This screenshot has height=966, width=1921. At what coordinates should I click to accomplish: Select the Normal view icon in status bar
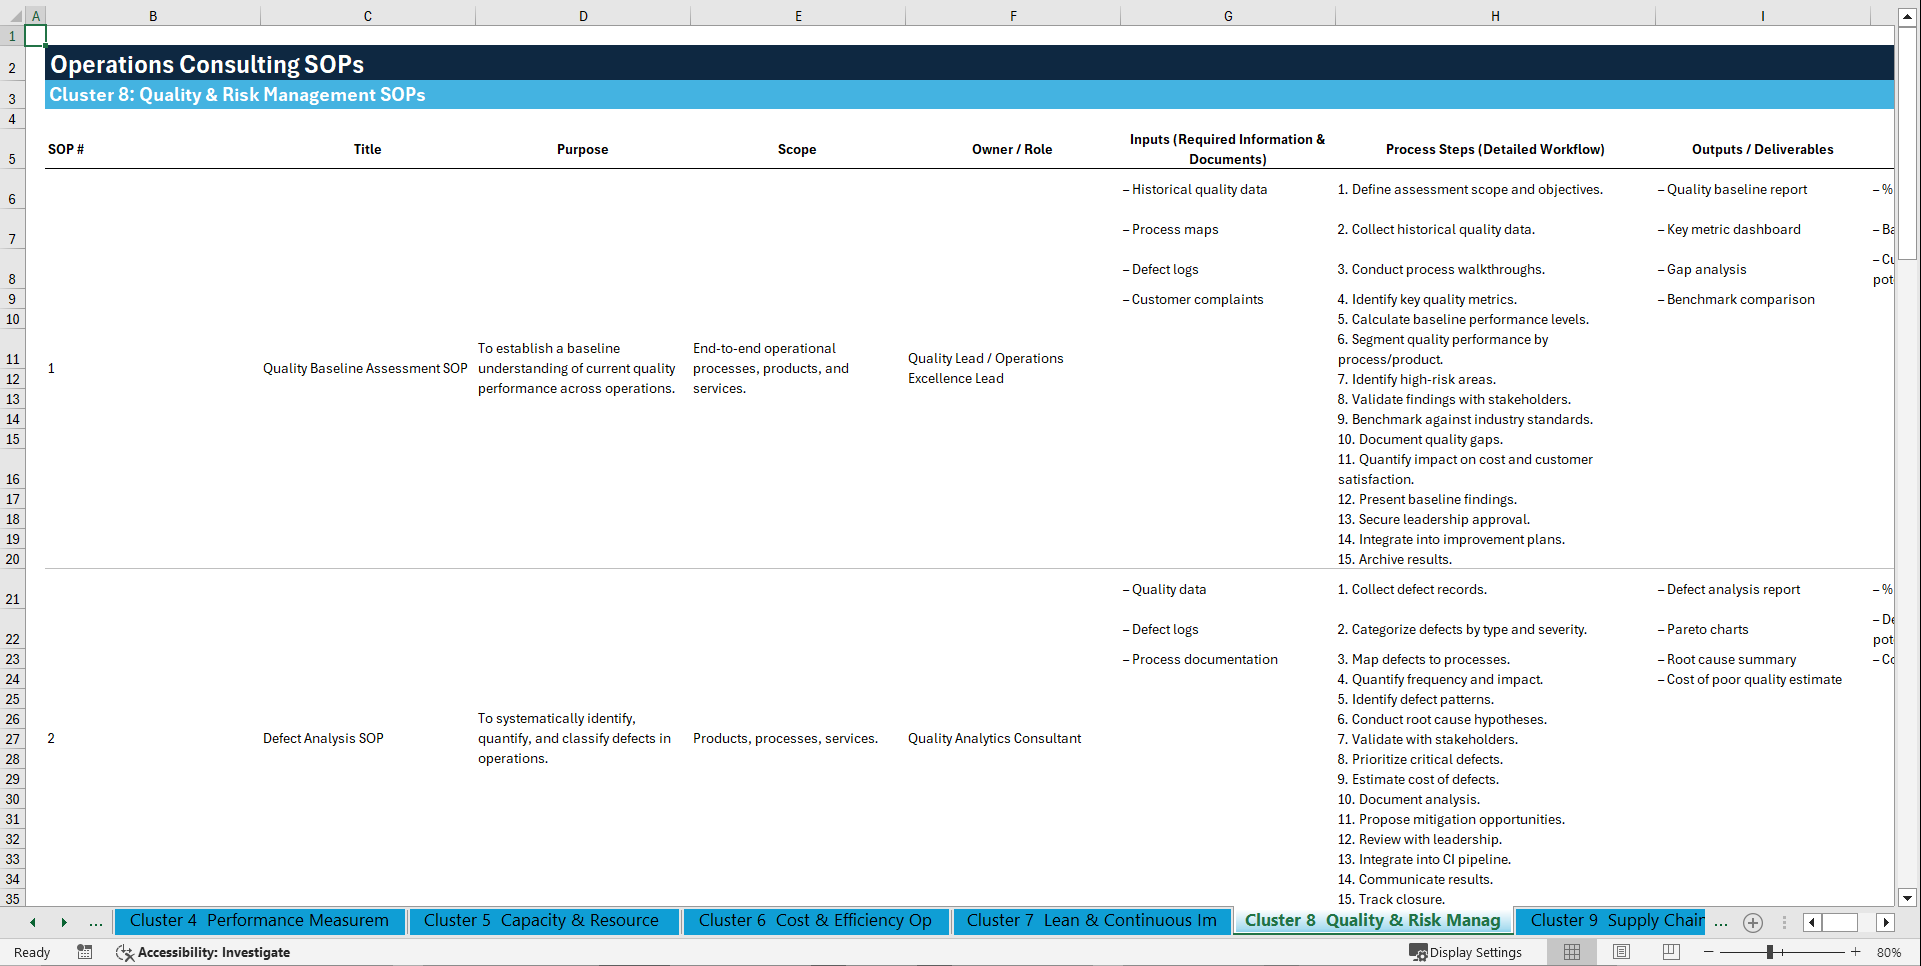click(x=1572, y=952)
